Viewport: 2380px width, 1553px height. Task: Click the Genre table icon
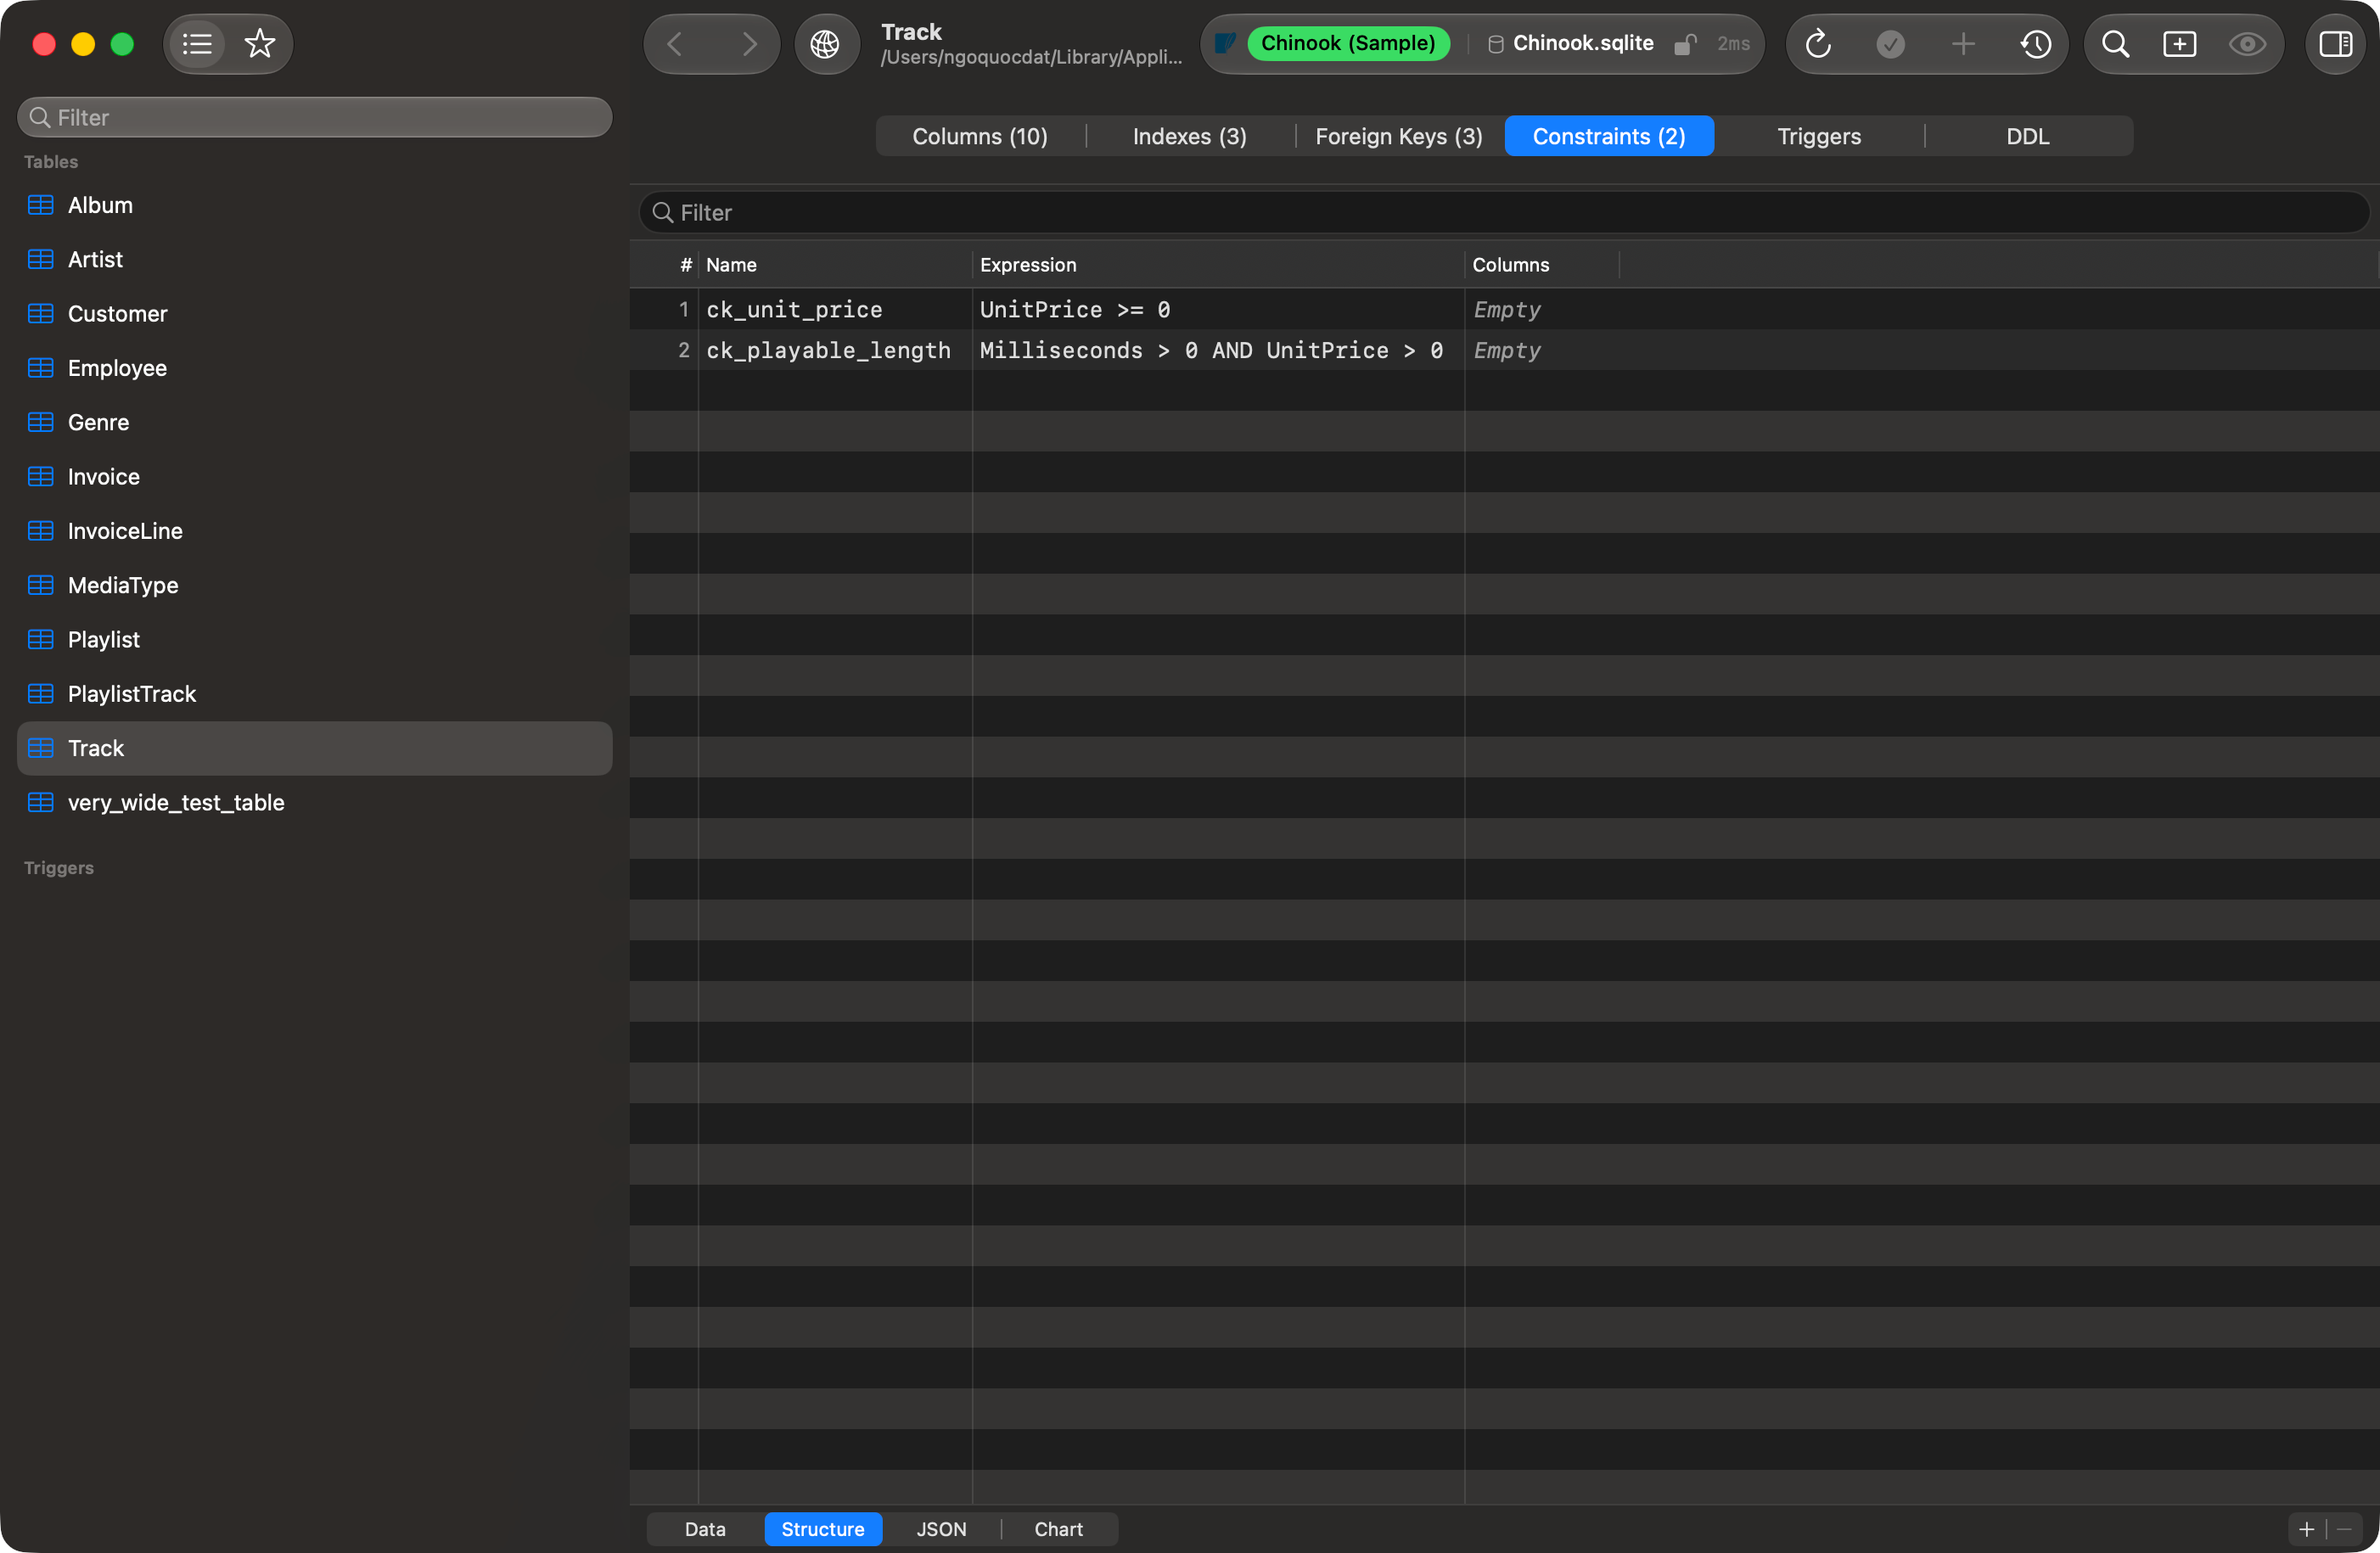click(x=41, y=422)
